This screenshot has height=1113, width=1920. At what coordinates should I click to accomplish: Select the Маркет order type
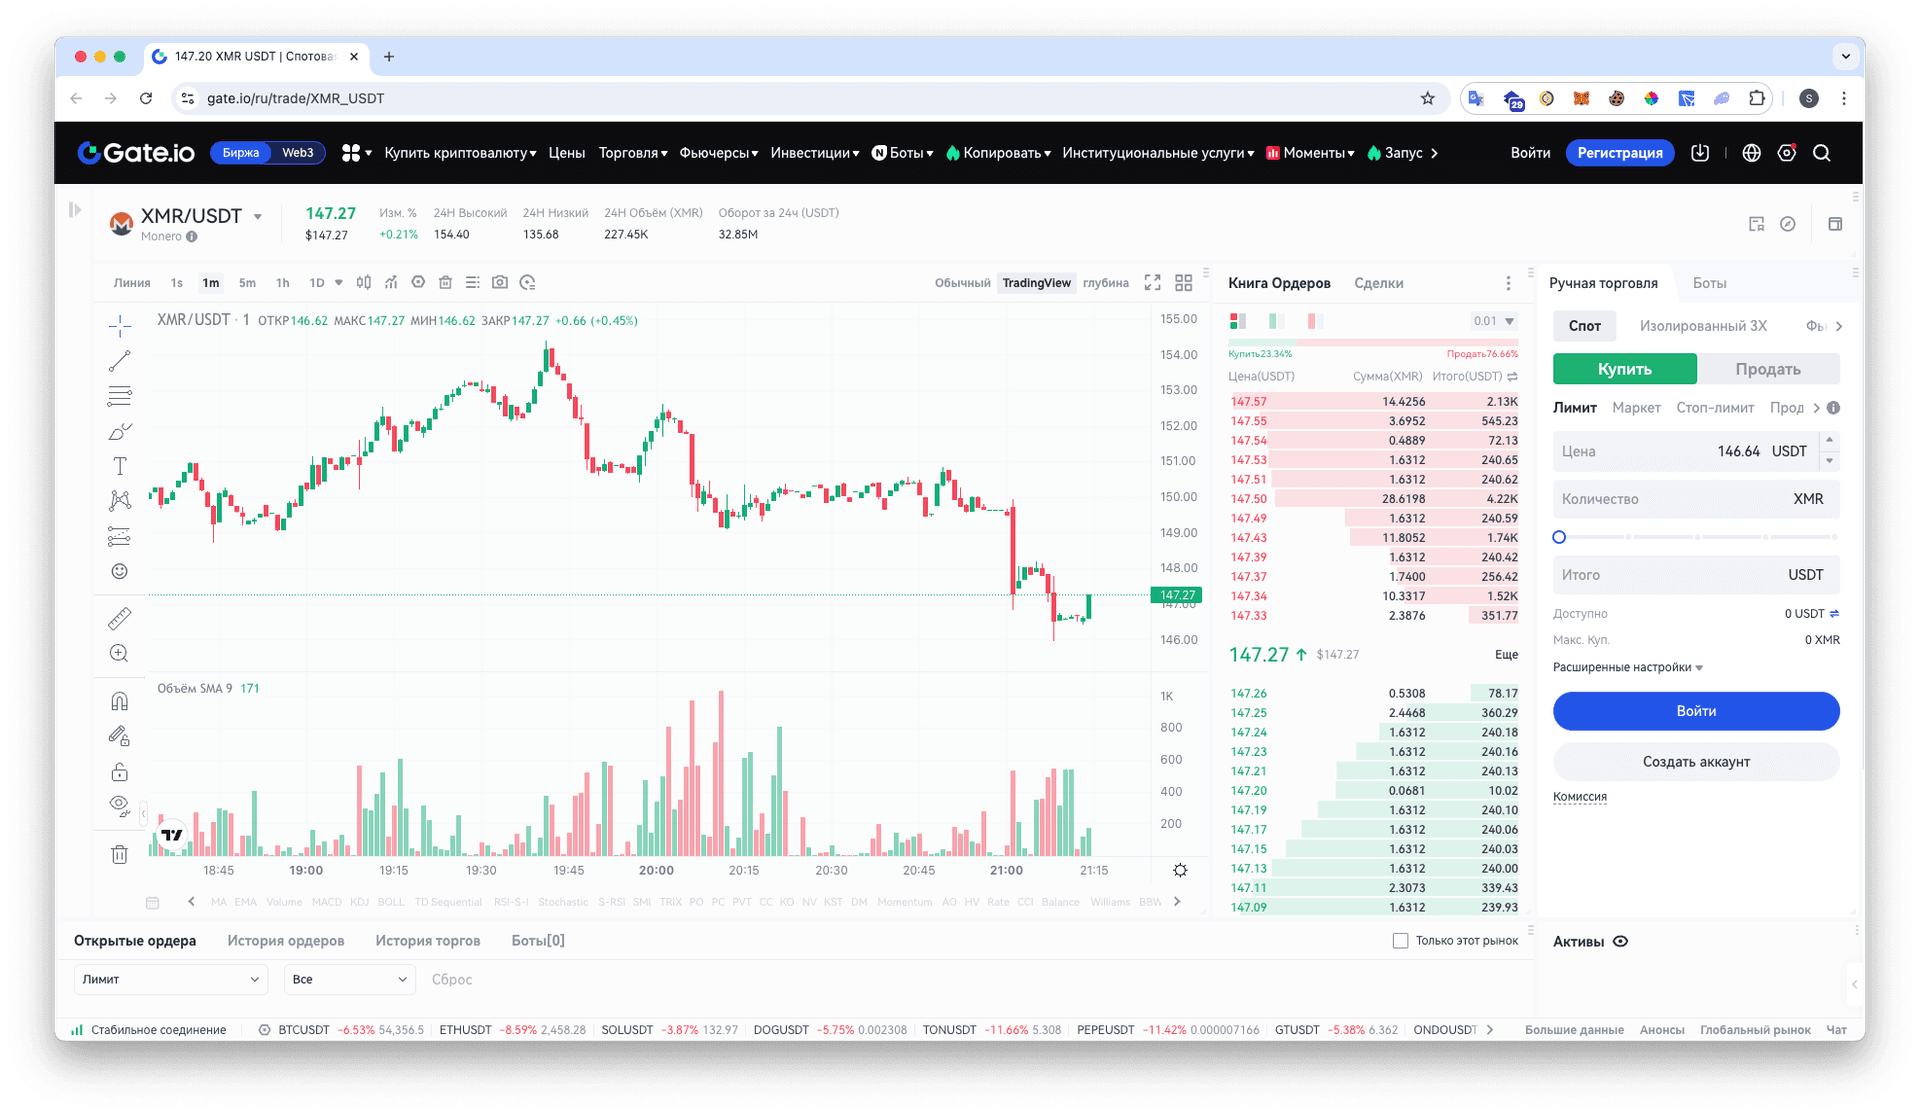(x=1636, y=408)
